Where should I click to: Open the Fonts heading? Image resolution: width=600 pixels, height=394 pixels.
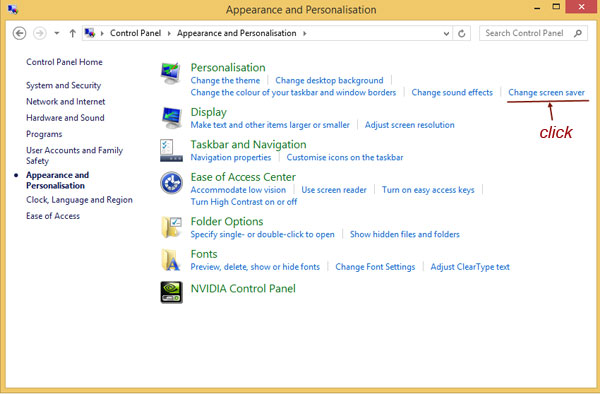pos(204,254)
